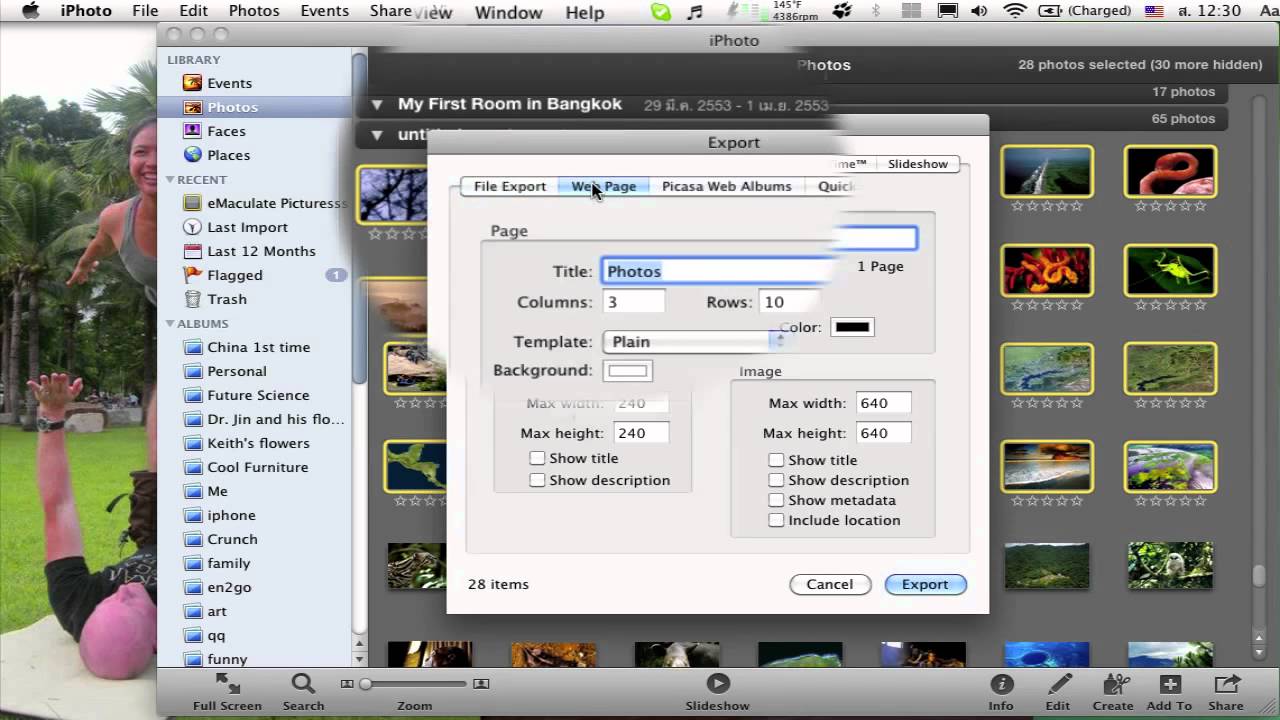Click the black text Color swatch
The image size is (1280, 720).
(852, 327)
